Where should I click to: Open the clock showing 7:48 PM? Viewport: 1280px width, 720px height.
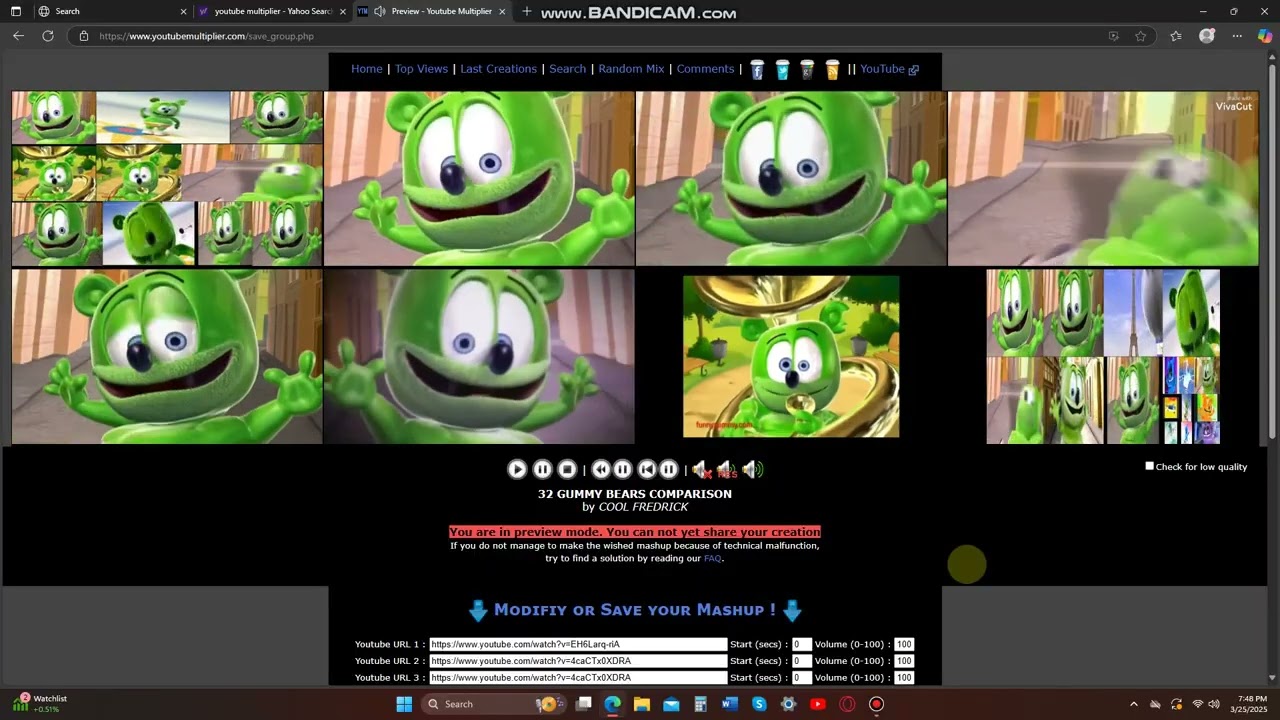point(1252,704)
